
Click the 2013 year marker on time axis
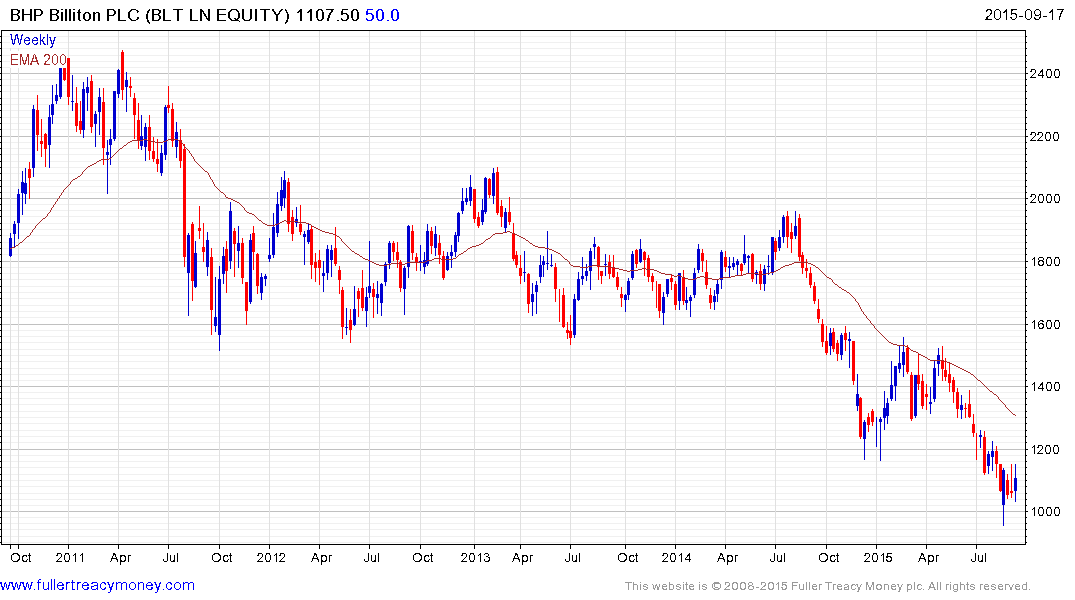[x=475, y=557]
